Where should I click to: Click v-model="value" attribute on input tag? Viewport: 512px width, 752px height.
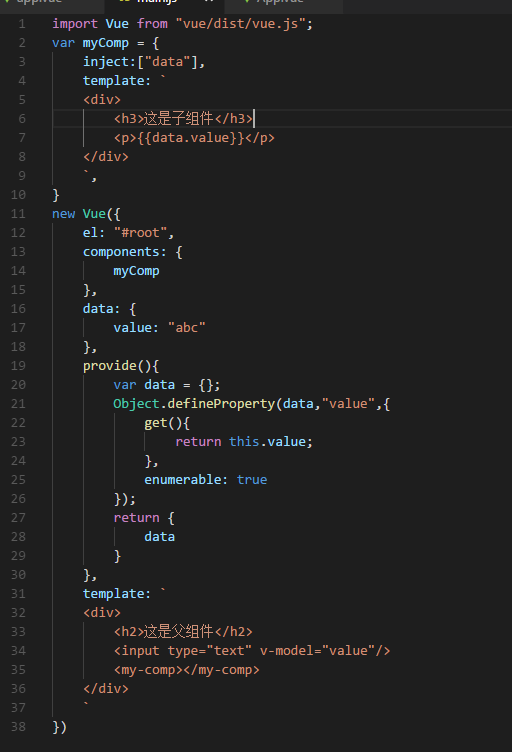[317, 650]
